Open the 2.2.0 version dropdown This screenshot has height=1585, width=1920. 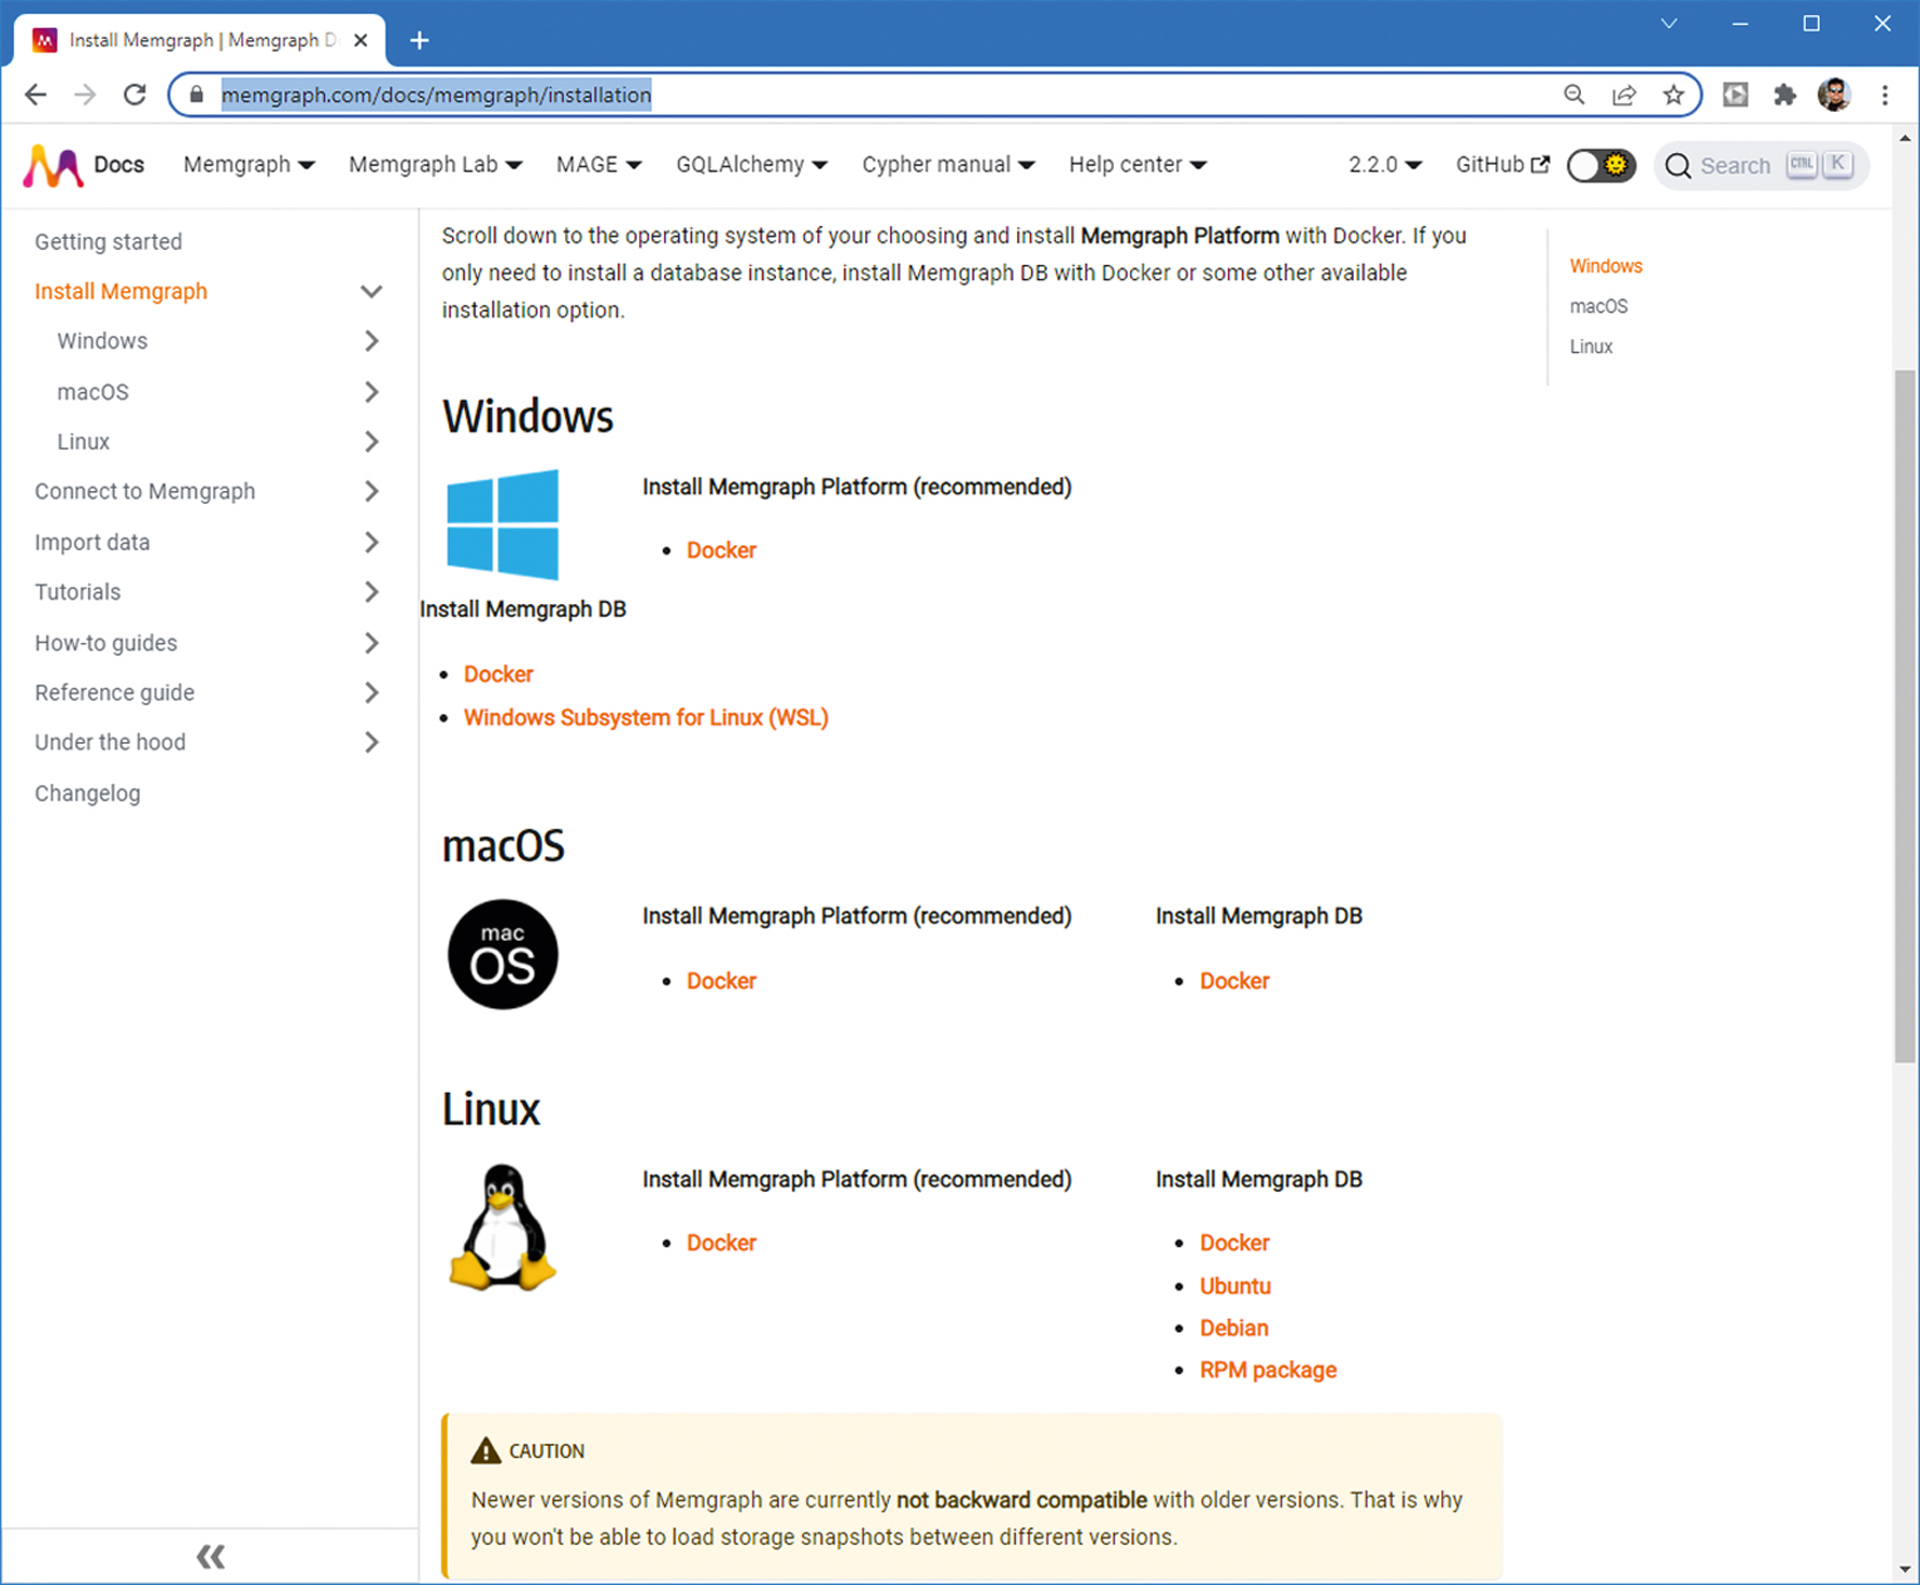pos(1384,165)
